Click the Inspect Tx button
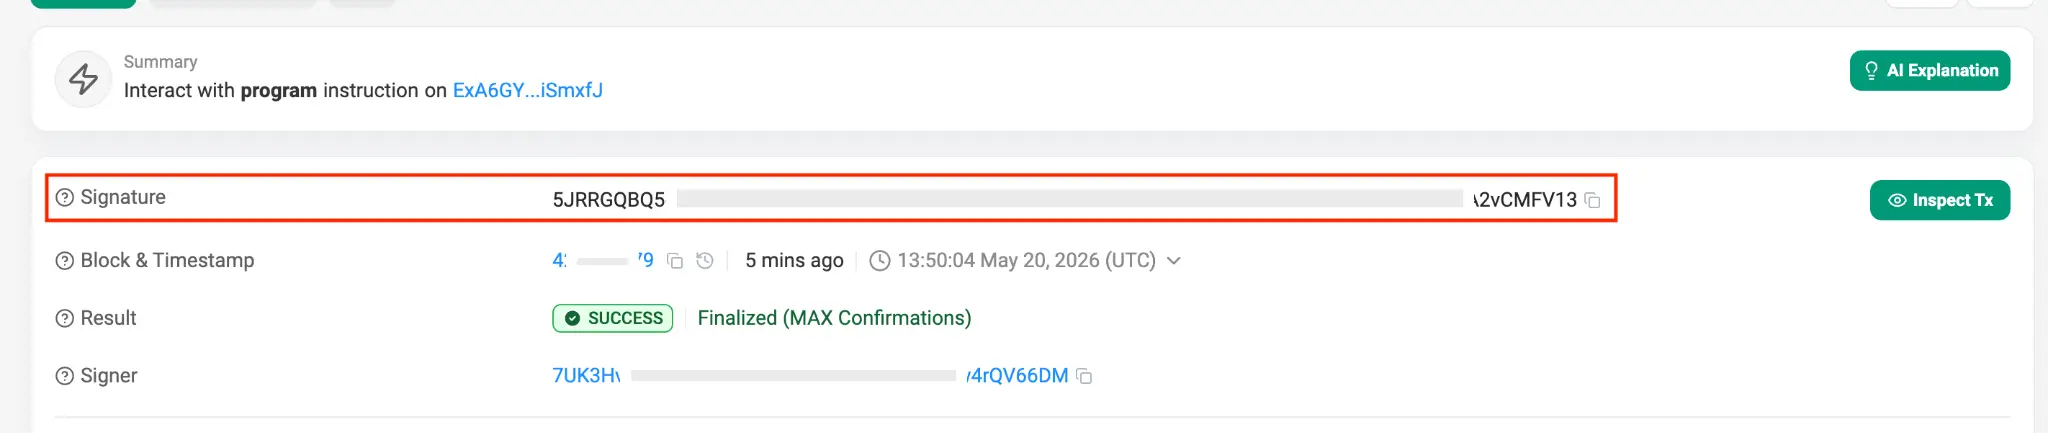 (x=1940, y=200)
